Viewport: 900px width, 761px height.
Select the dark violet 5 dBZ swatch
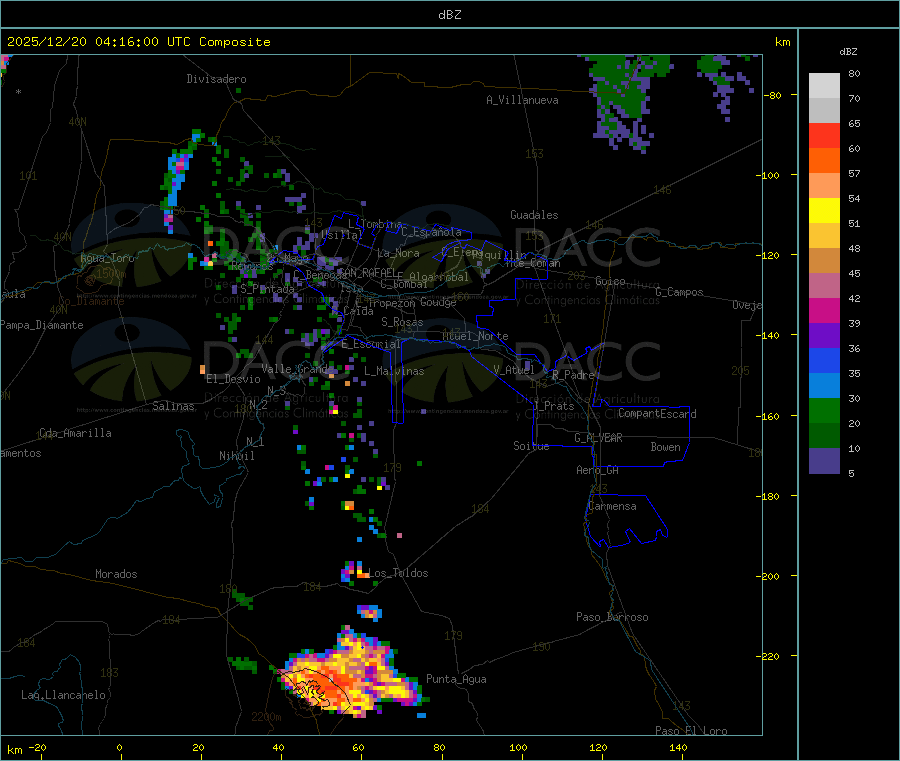click(824, 461)
